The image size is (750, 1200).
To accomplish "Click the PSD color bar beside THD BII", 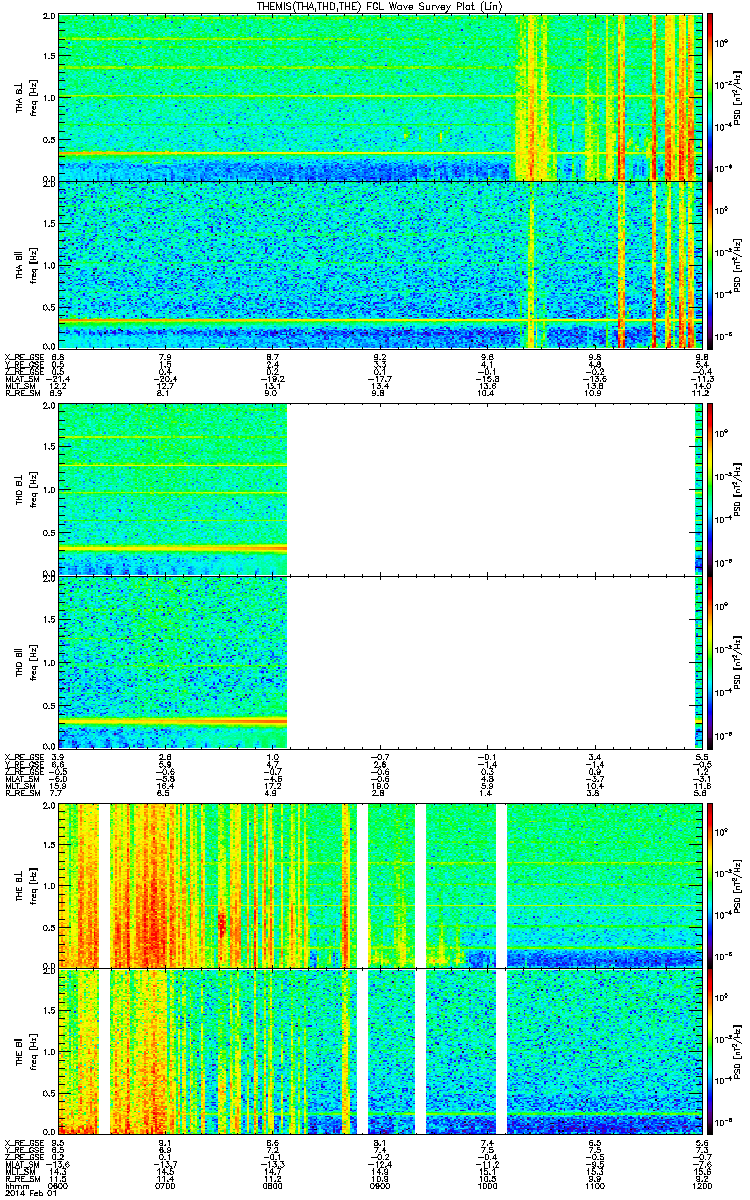I will click(711, 661).
